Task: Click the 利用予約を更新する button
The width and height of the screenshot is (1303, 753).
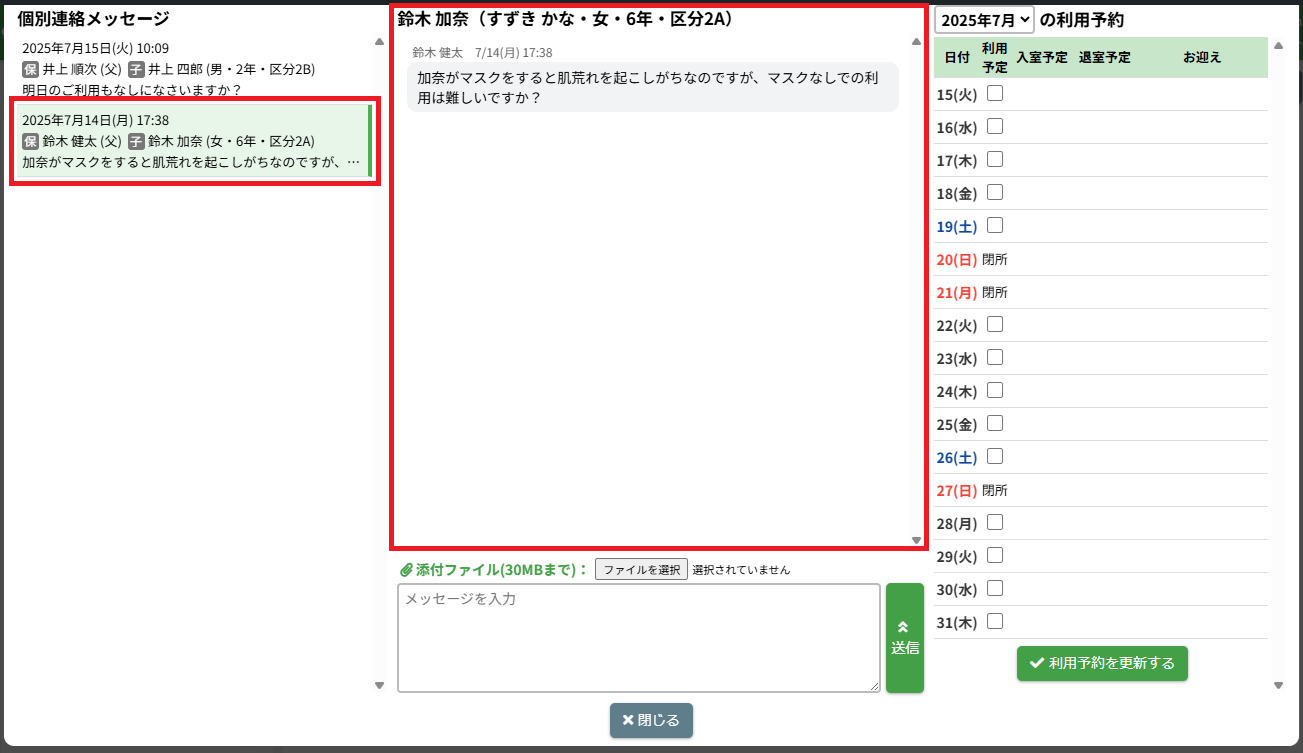Action: coord(1102,663)
